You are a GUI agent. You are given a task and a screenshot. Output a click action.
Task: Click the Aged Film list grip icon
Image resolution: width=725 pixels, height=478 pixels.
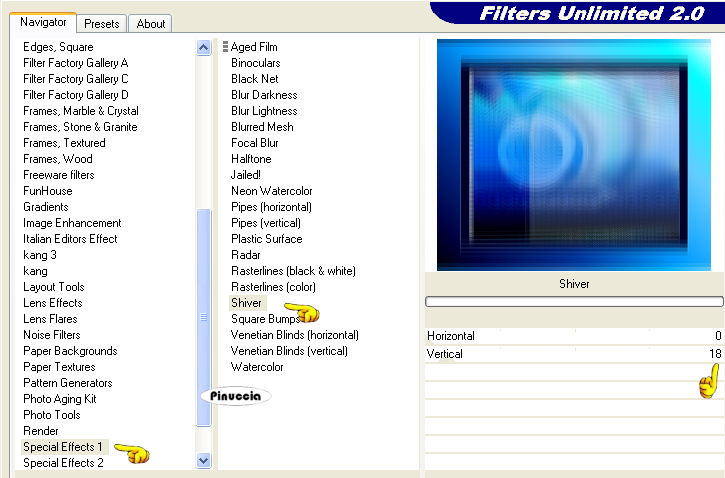point(225,46)
